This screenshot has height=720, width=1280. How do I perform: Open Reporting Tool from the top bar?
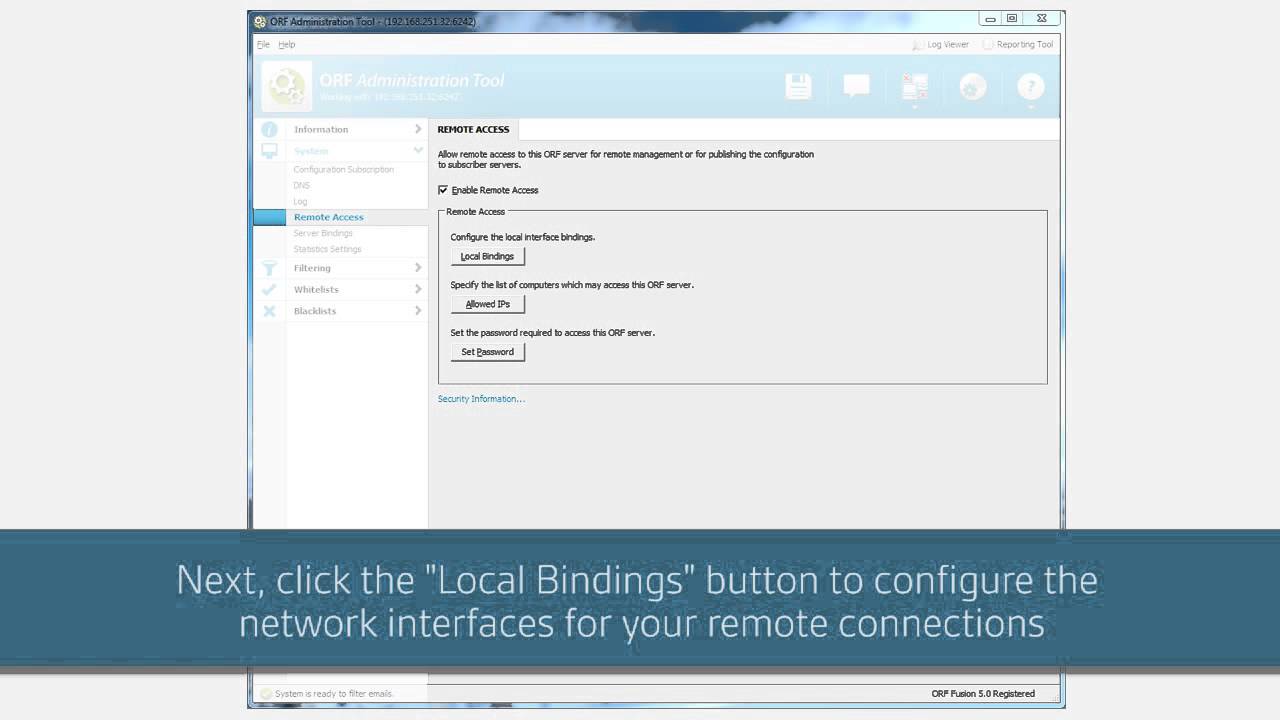coord(1018,44)
